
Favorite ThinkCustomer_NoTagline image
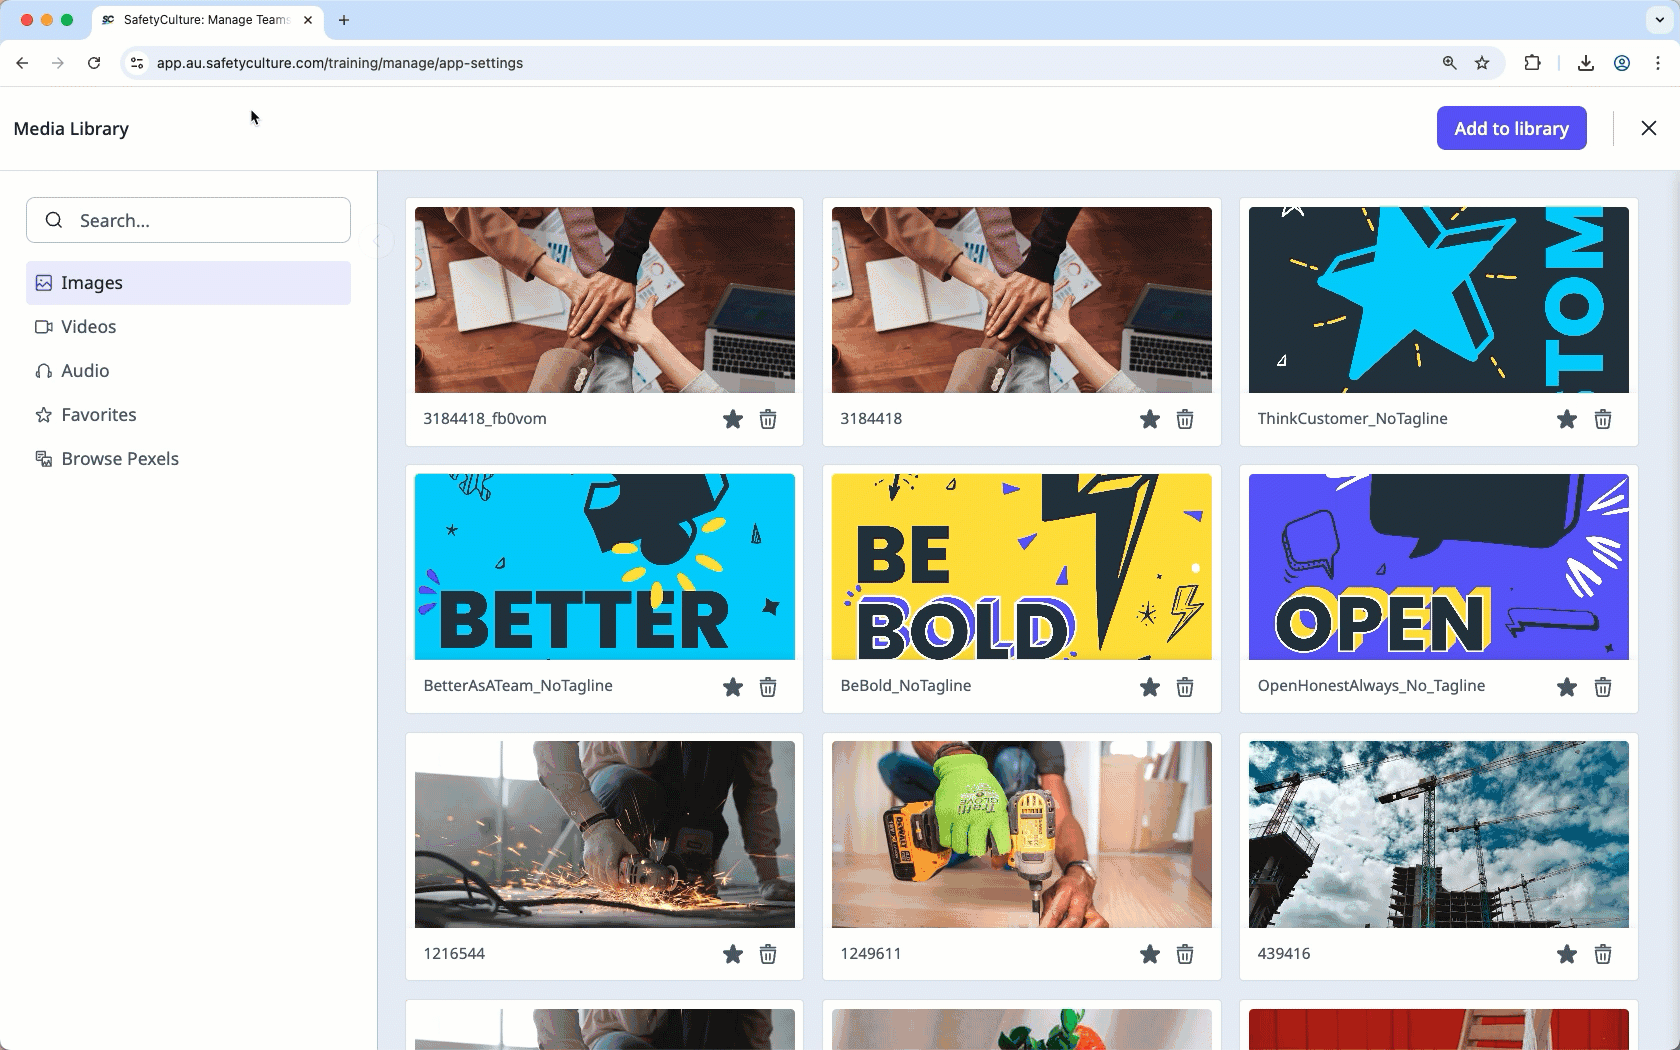(x=1567, y=419)
